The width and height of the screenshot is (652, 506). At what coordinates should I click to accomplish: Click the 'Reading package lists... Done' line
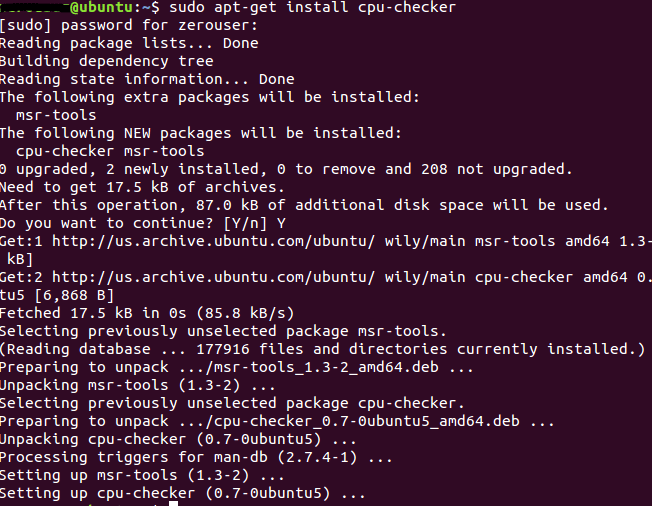128,43
